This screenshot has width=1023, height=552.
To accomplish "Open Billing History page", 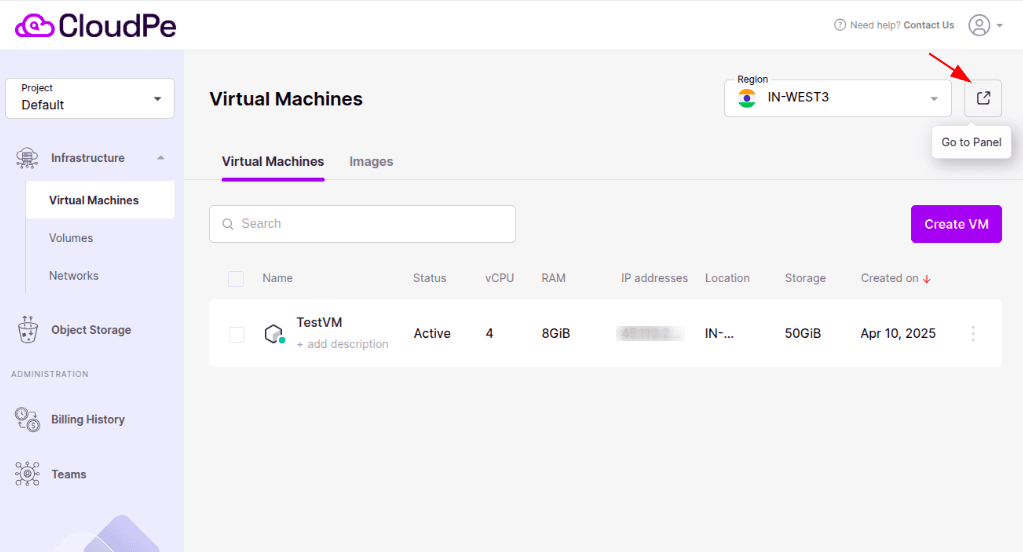I will tap(88, 419).
